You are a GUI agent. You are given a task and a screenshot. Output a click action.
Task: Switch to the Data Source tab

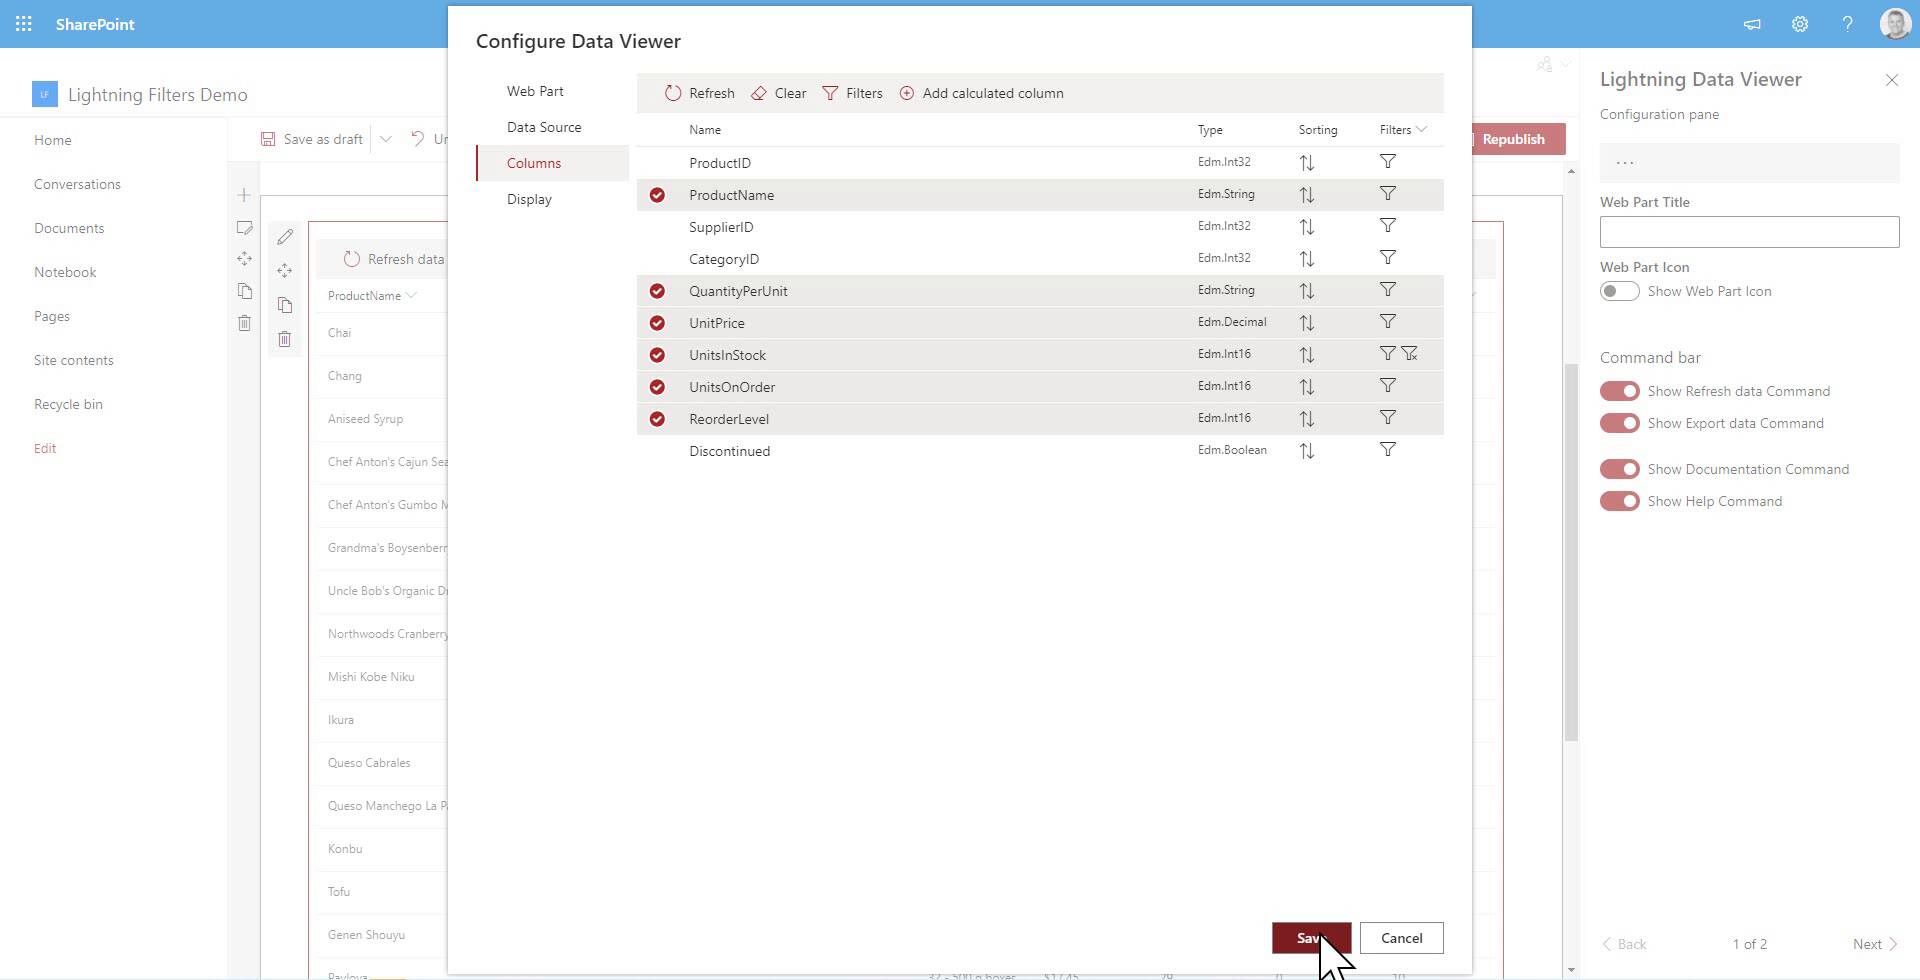pyautogui.click(x=553, y=127)
